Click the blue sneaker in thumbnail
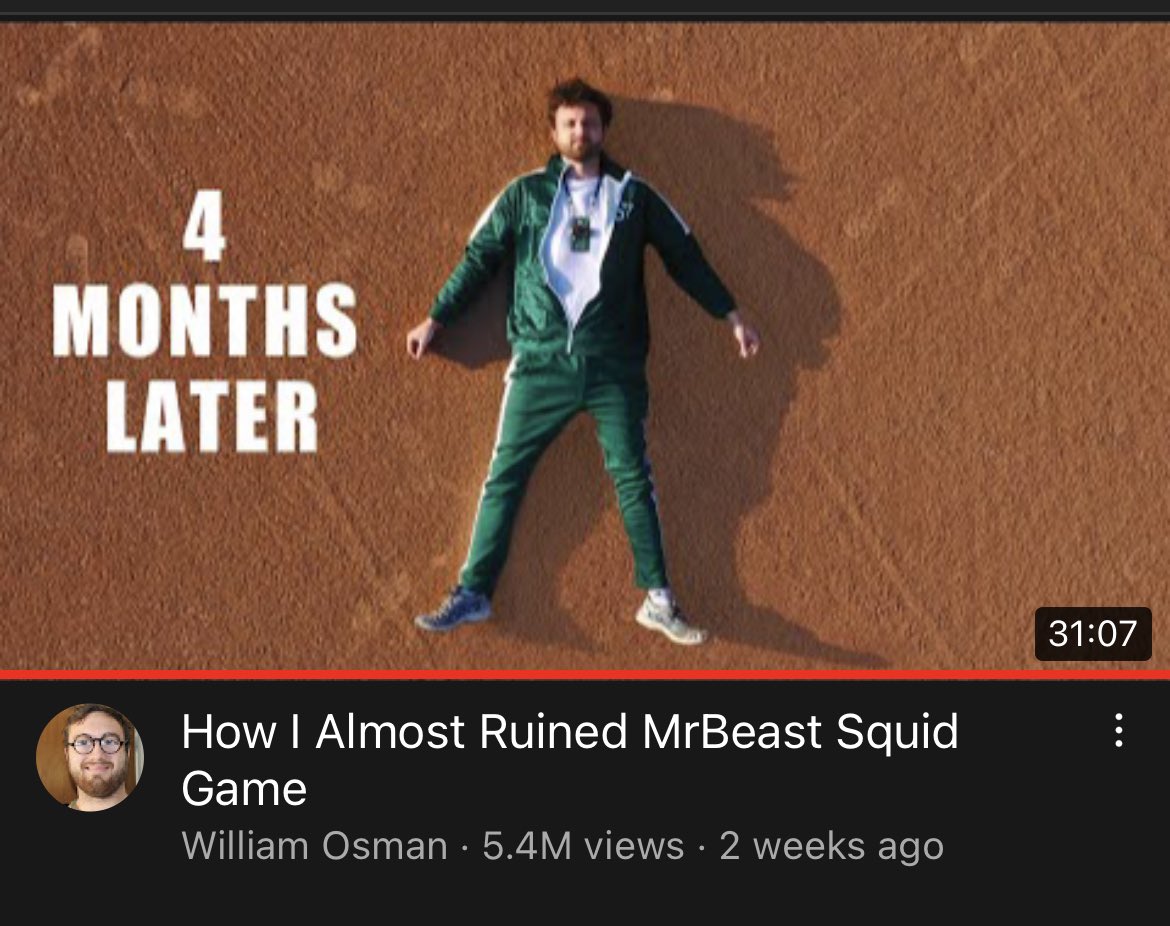This screenshot has width=1170, height=926. point(454,608)
